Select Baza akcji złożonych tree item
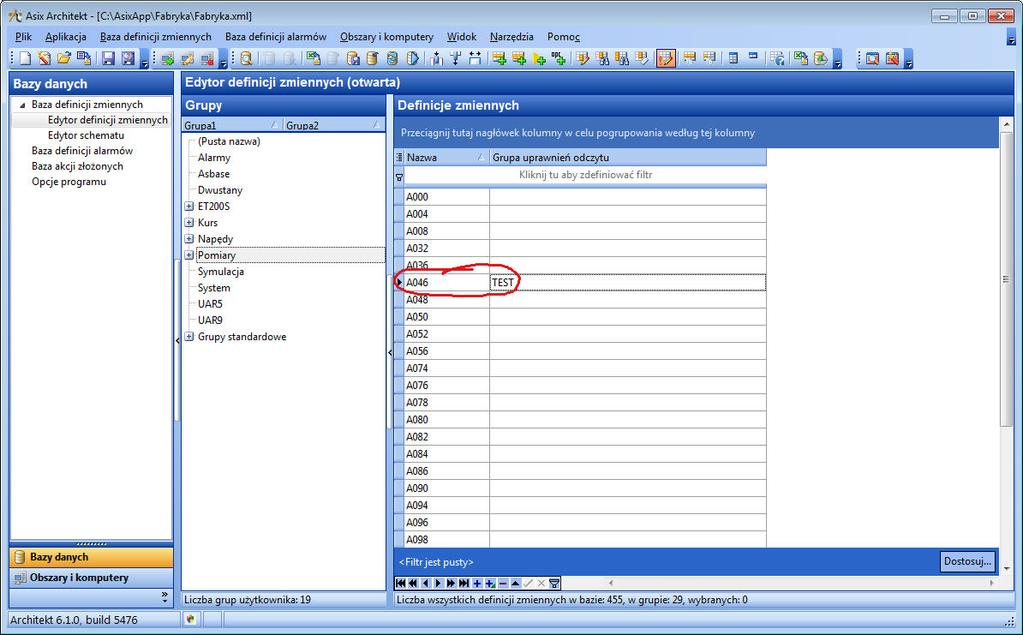 77,166
